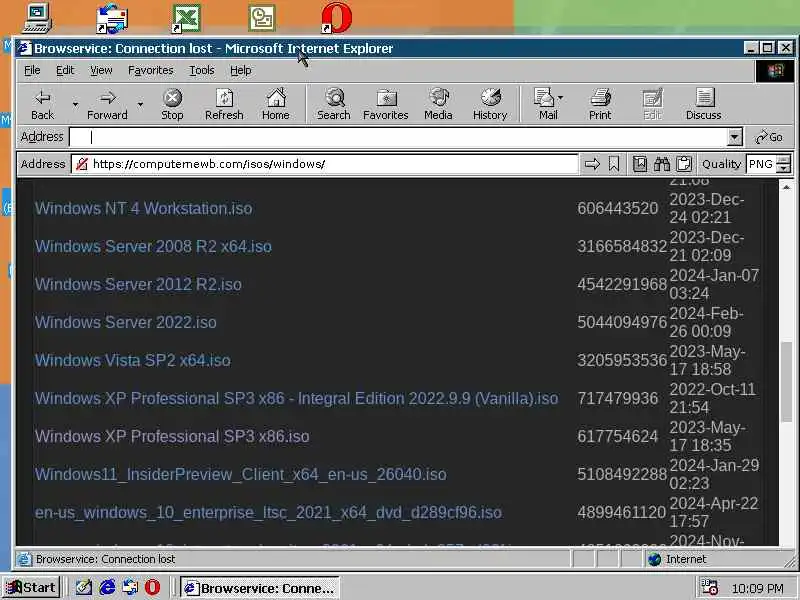The image size is (800, 600).
Task: Open the Tools menu
Action: (202, 70)
